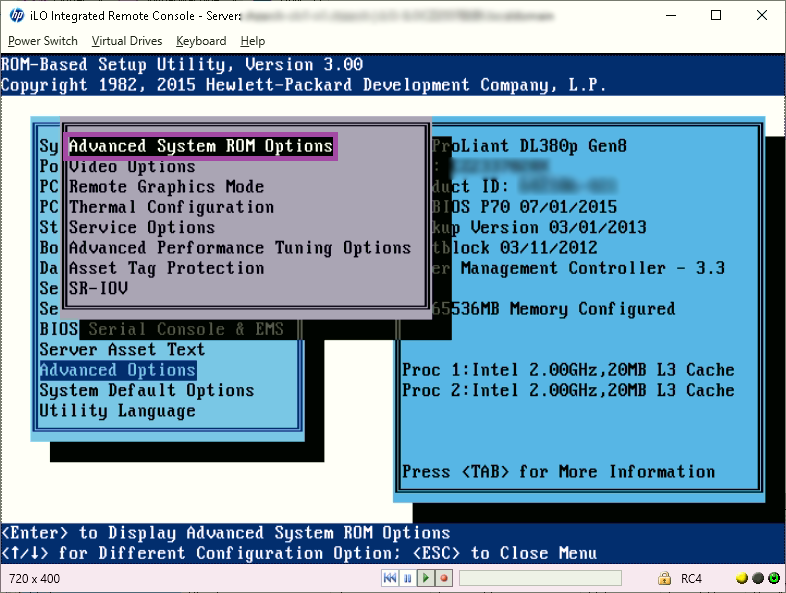The height and width of the screenshot is (593, 786).
Task: Select SR-IOV entry
Action: (98, 288)
